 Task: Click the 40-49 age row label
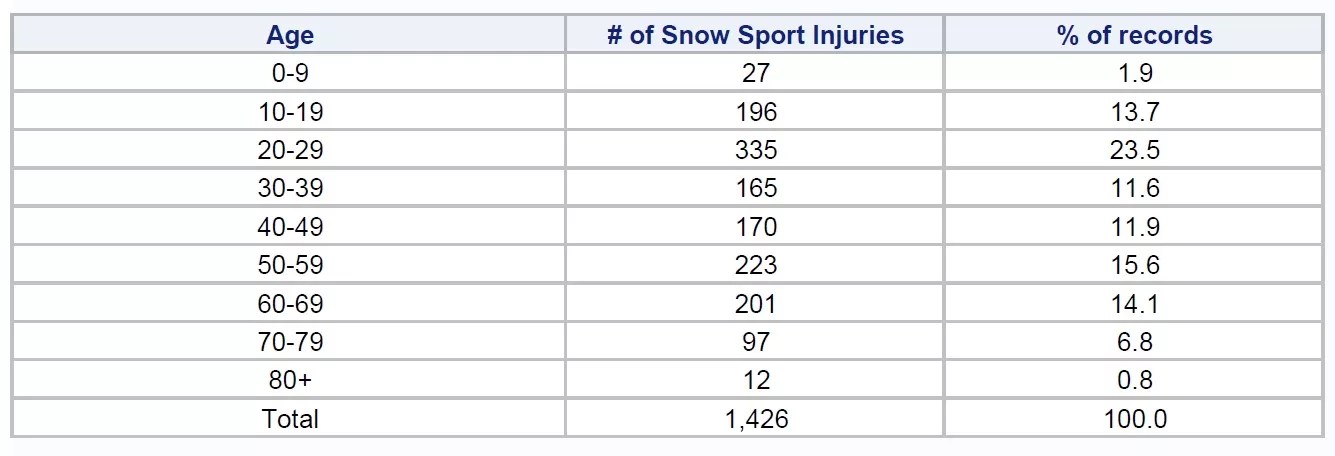pos(290,227)
